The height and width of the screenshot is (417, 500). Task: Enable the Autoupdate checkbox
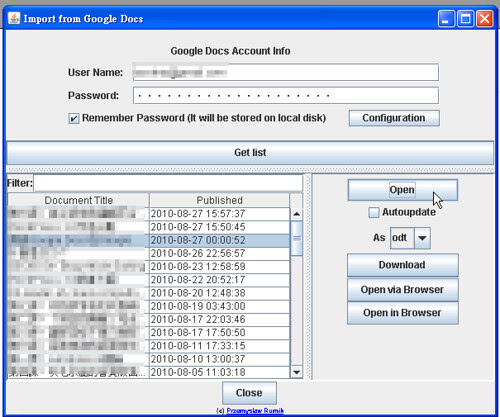[x=374, y=212]
